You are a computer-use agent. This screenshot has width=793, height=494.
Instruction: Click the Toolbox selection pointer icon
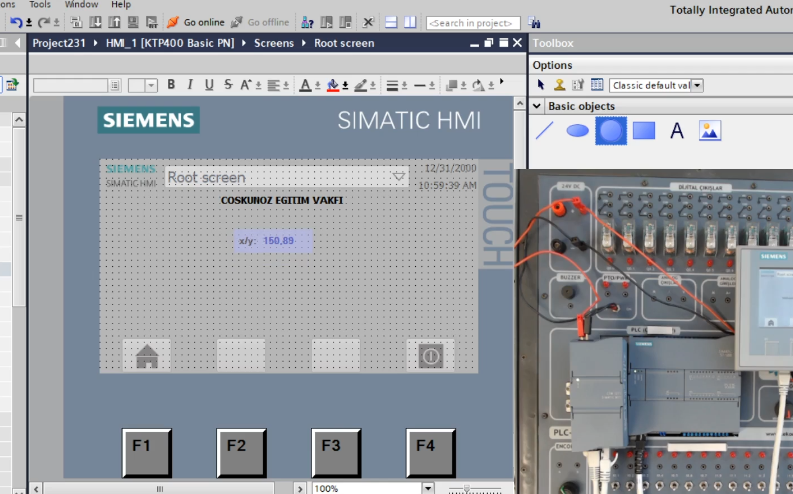pos(541,84)
